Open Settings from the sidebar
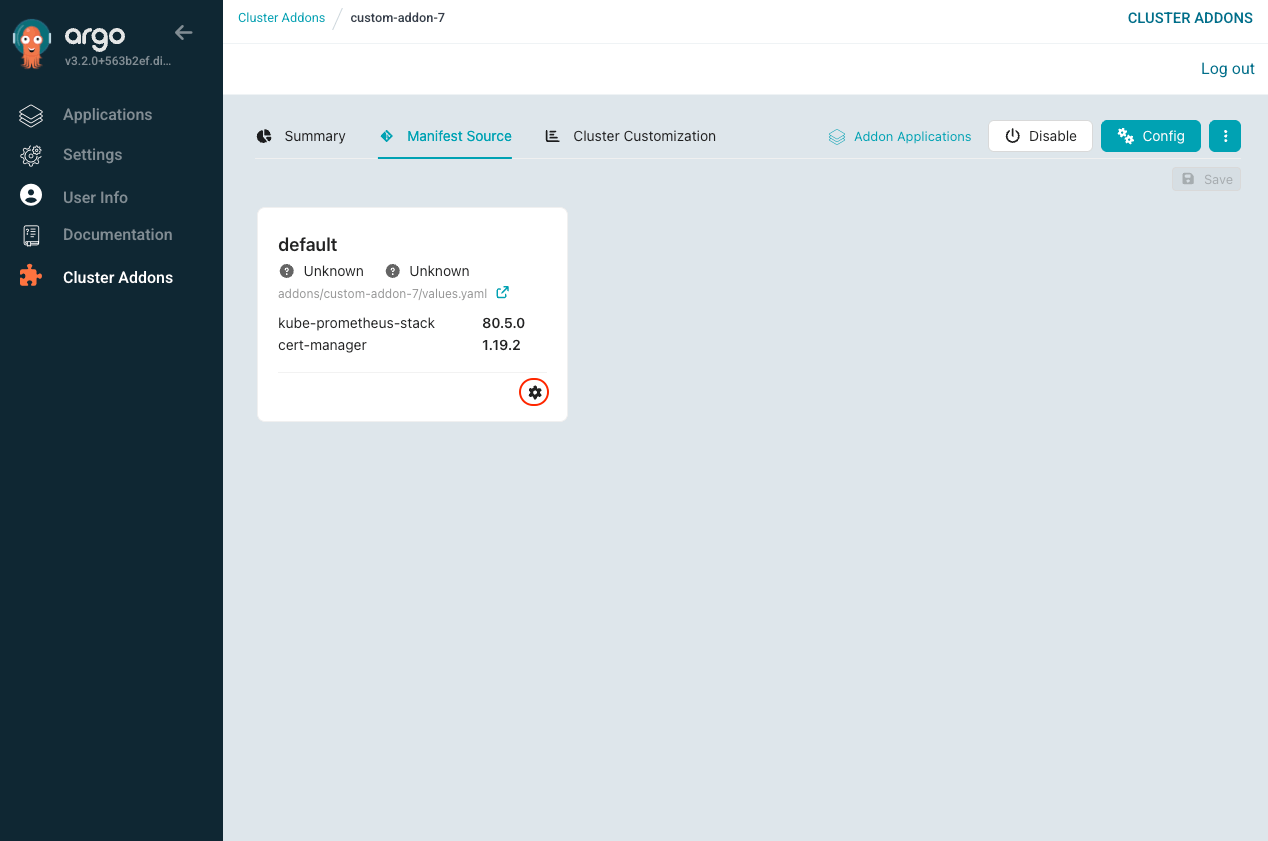 click(x=31, y=155)
